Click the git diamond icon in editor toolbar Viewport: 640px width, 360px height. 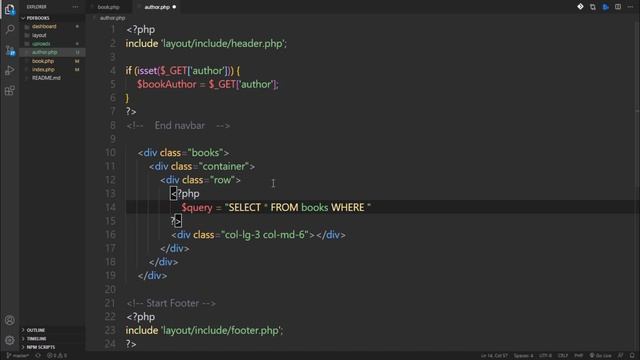[580, 7]
